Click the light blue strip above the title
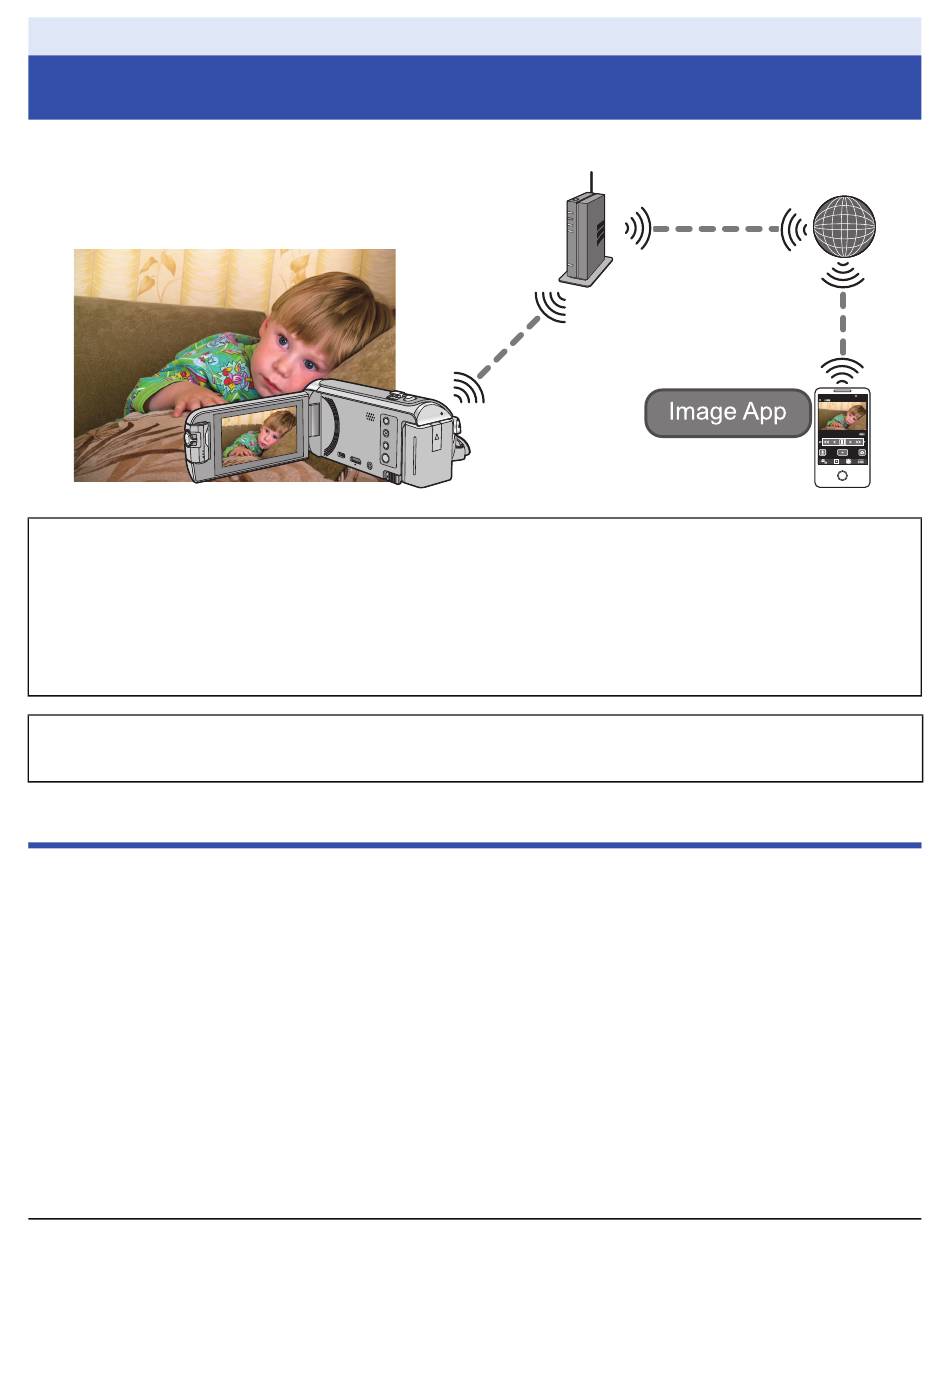950x1396 pixels. pyautogui.click(x=474, y=35)
